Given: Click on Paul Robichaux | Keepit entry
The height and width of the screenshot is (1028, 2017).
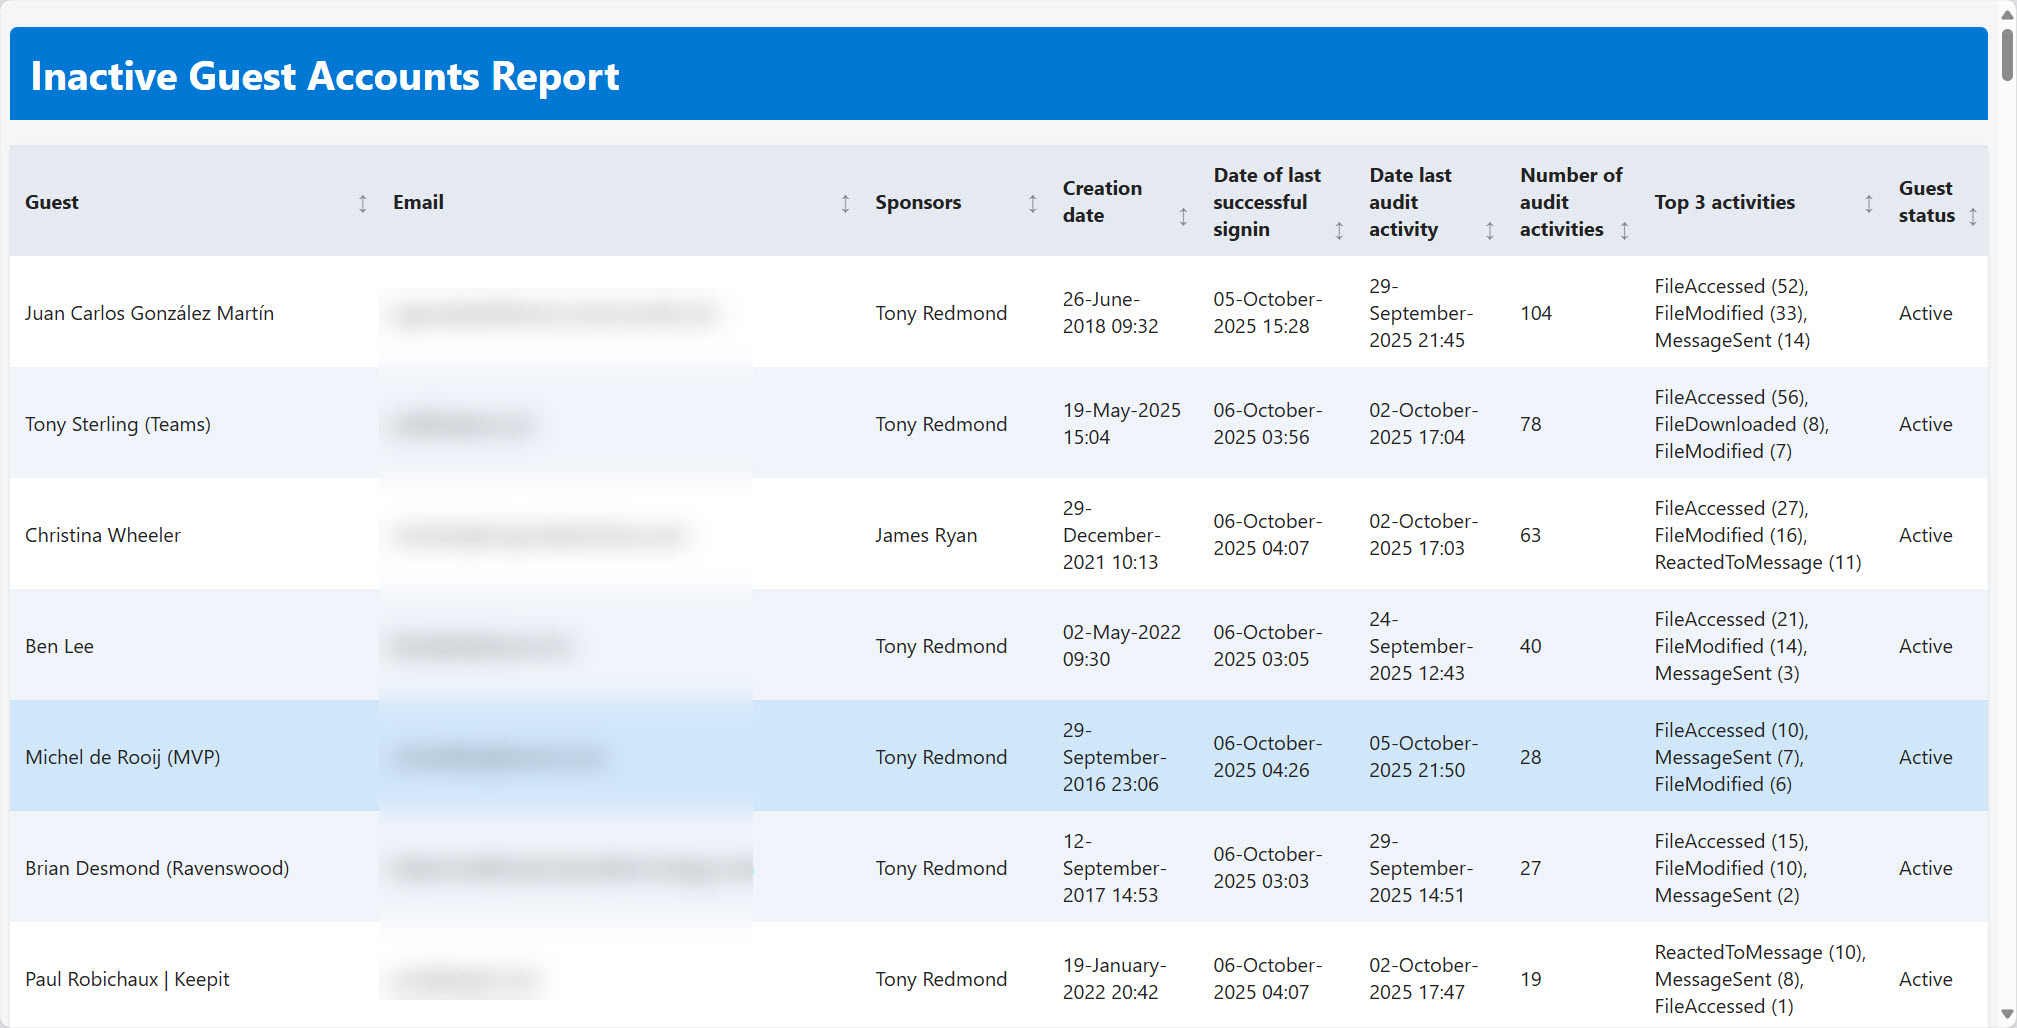Looking at the screenshot, I should 128,979.
